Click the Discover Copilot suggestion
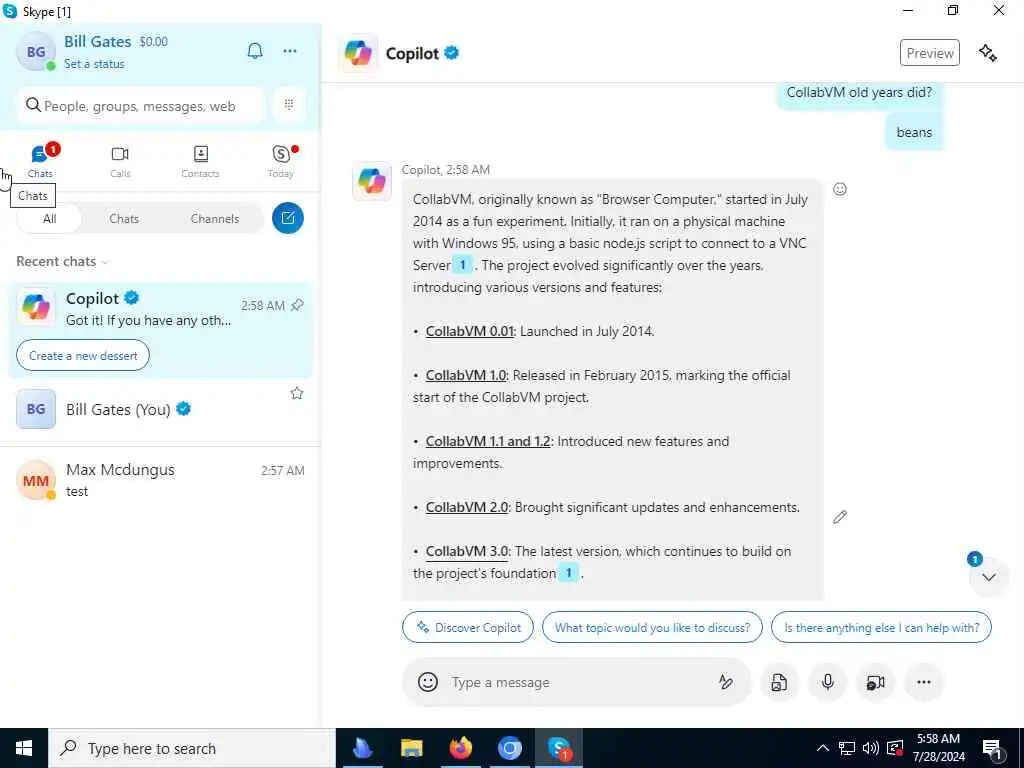 tap(468, 628)
